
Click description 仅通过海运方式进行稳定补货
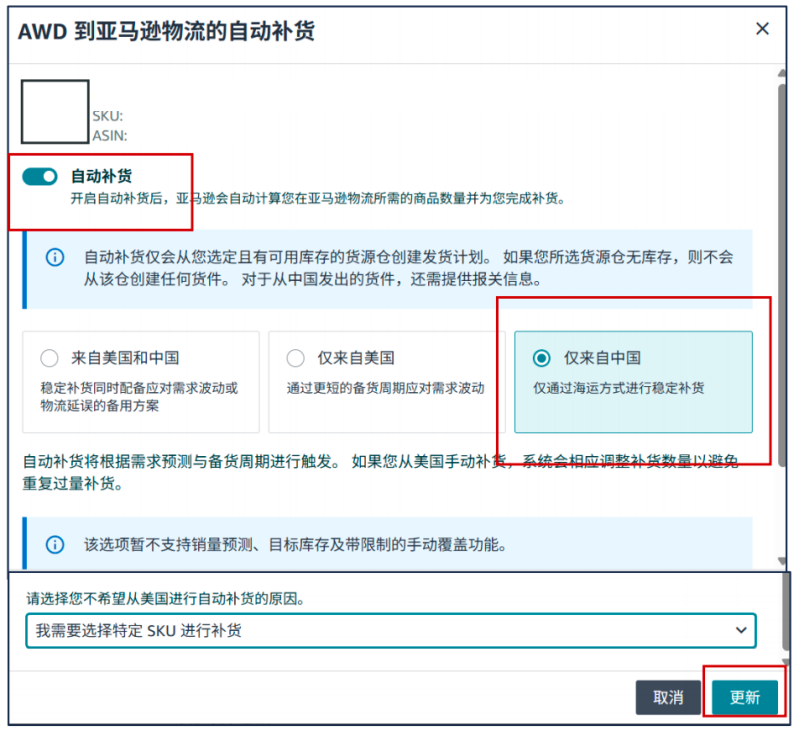[619, 388]
